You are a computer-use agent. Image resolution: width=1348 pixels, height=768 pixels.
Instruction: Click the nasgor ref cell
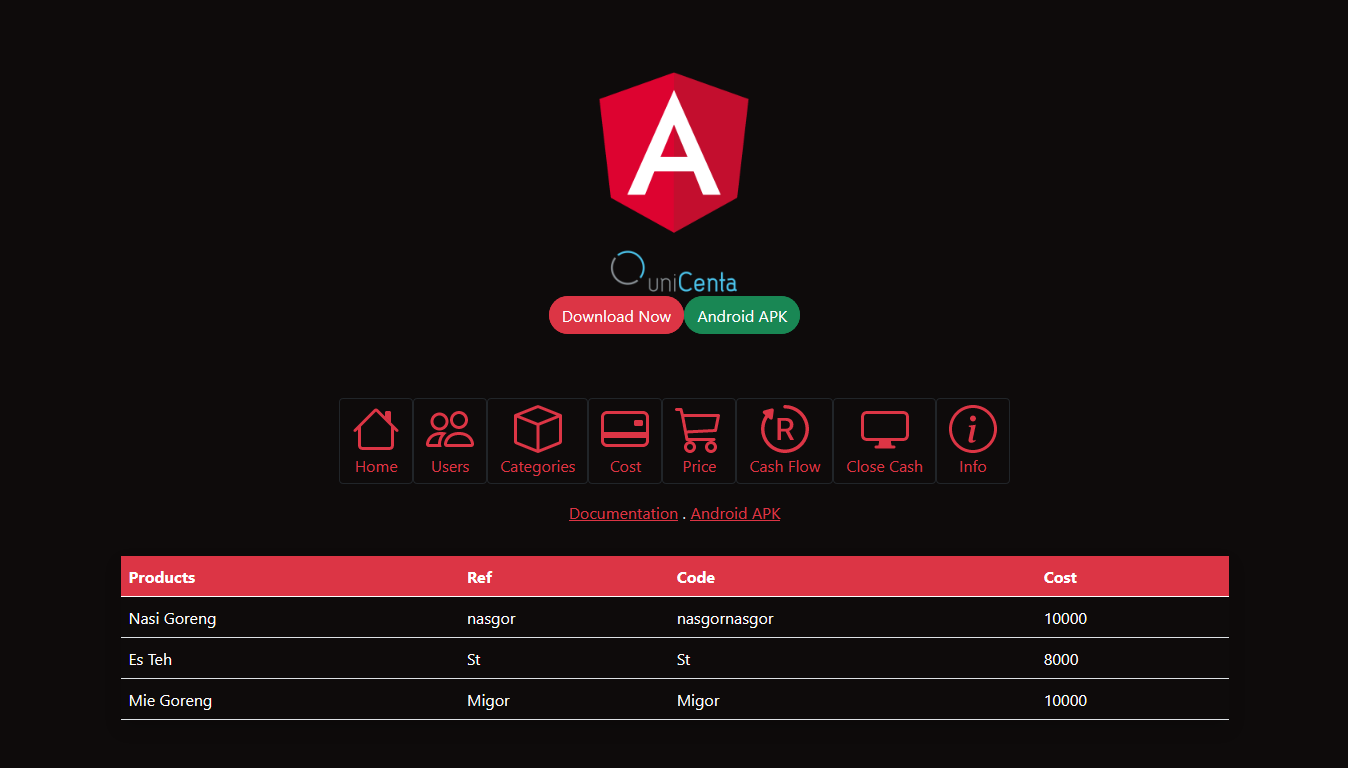(564, 618)
